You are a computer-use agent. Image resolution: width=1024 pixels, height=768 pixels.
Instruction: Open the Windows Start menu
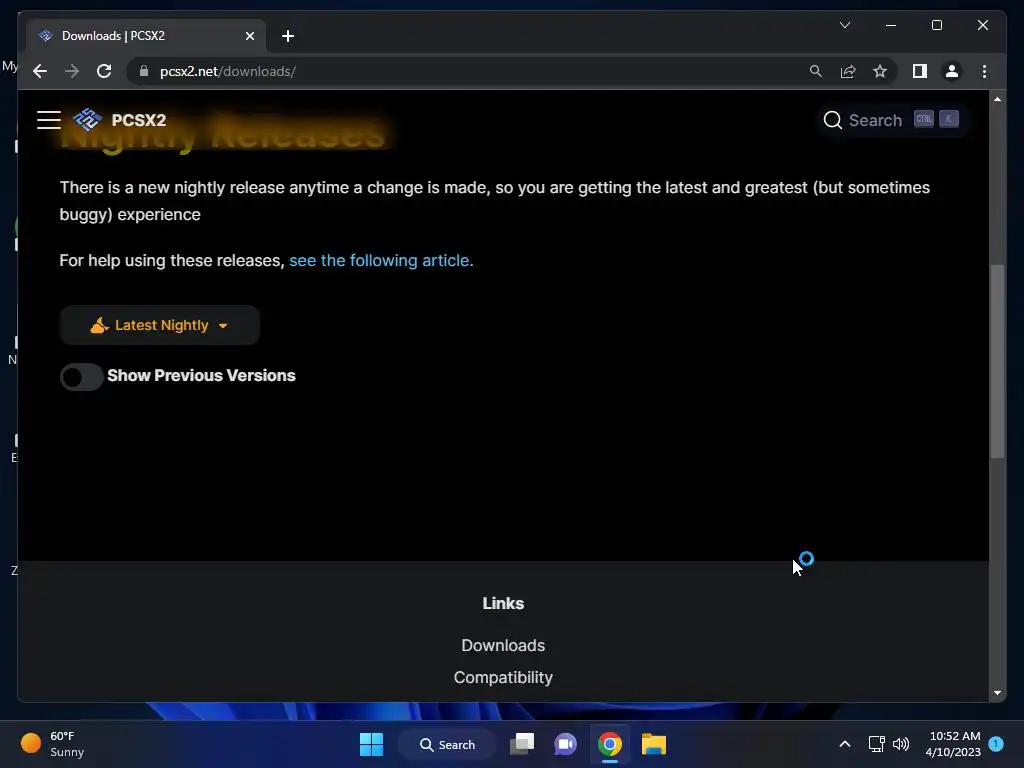[372, 744]
